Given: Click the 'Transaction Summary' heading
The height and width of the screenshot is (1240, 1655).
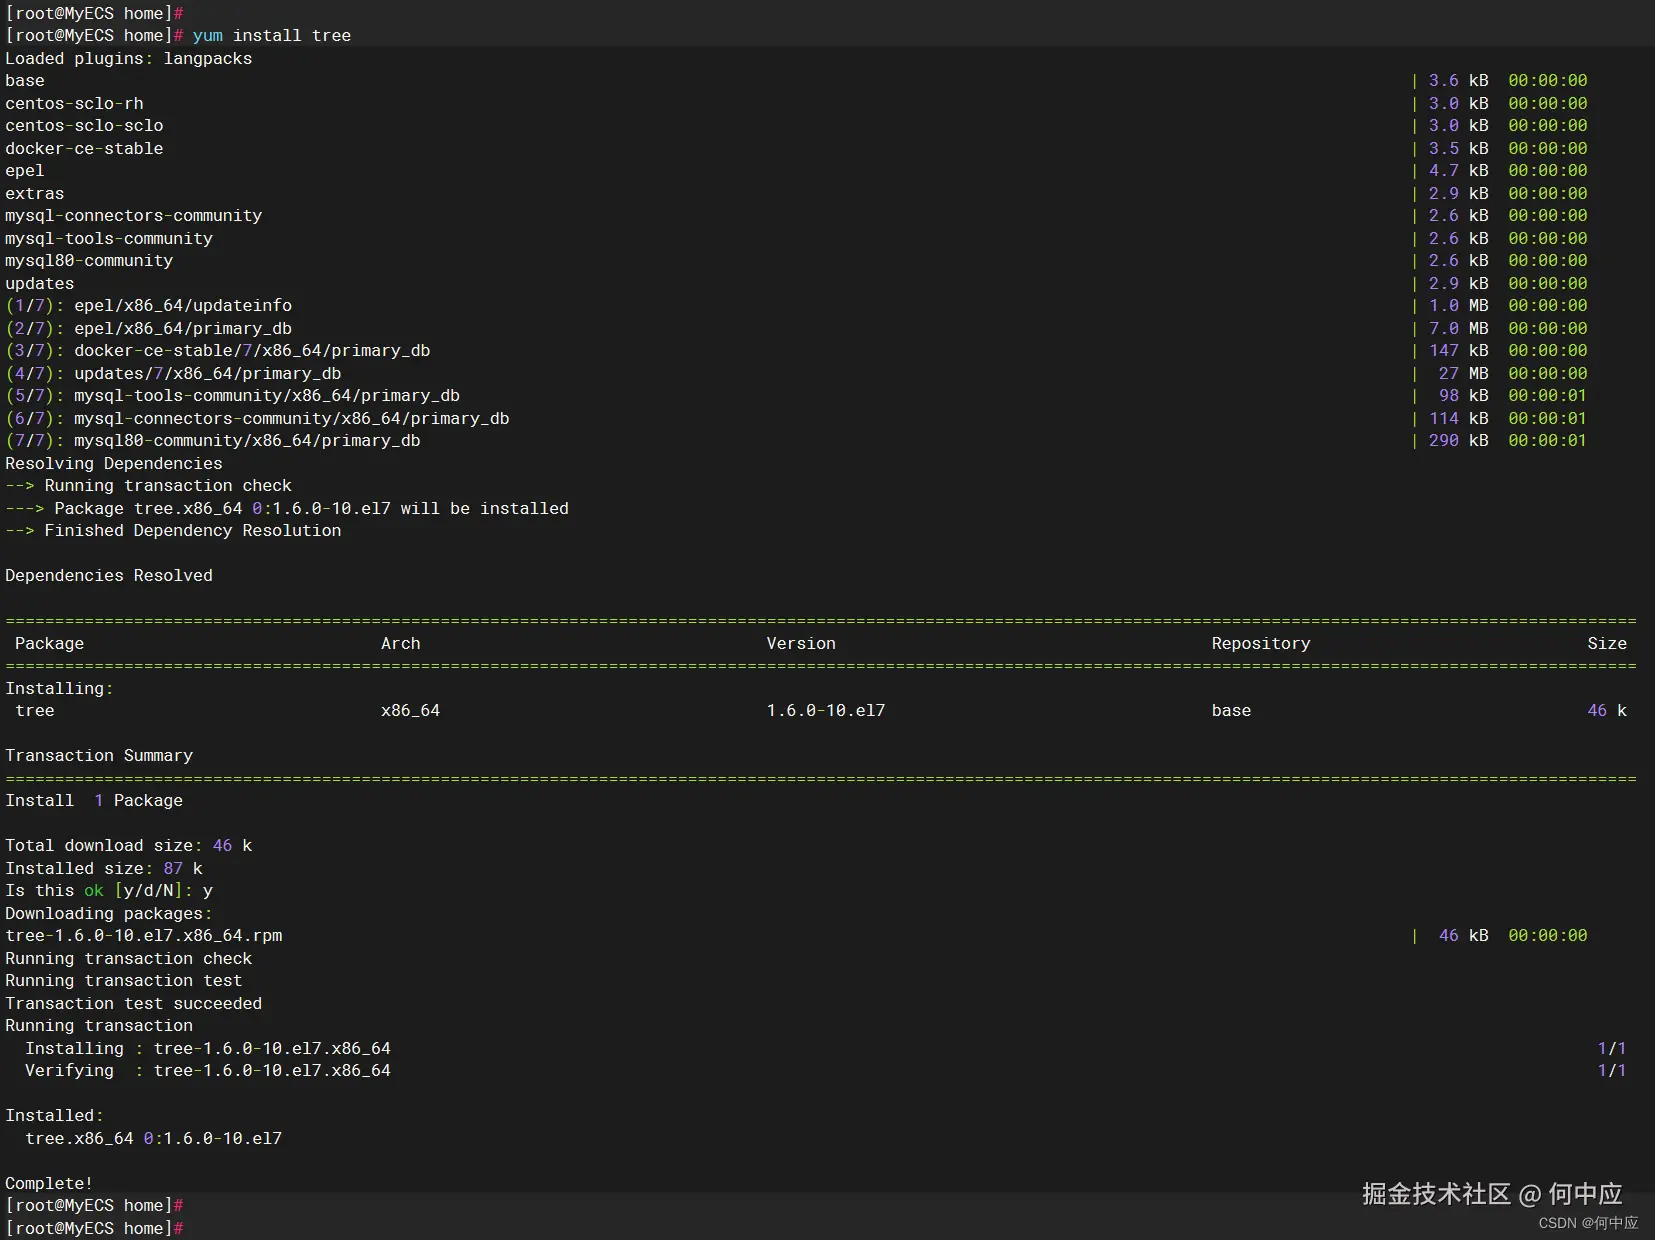Looking at the screenshot, I should [99, 756].
